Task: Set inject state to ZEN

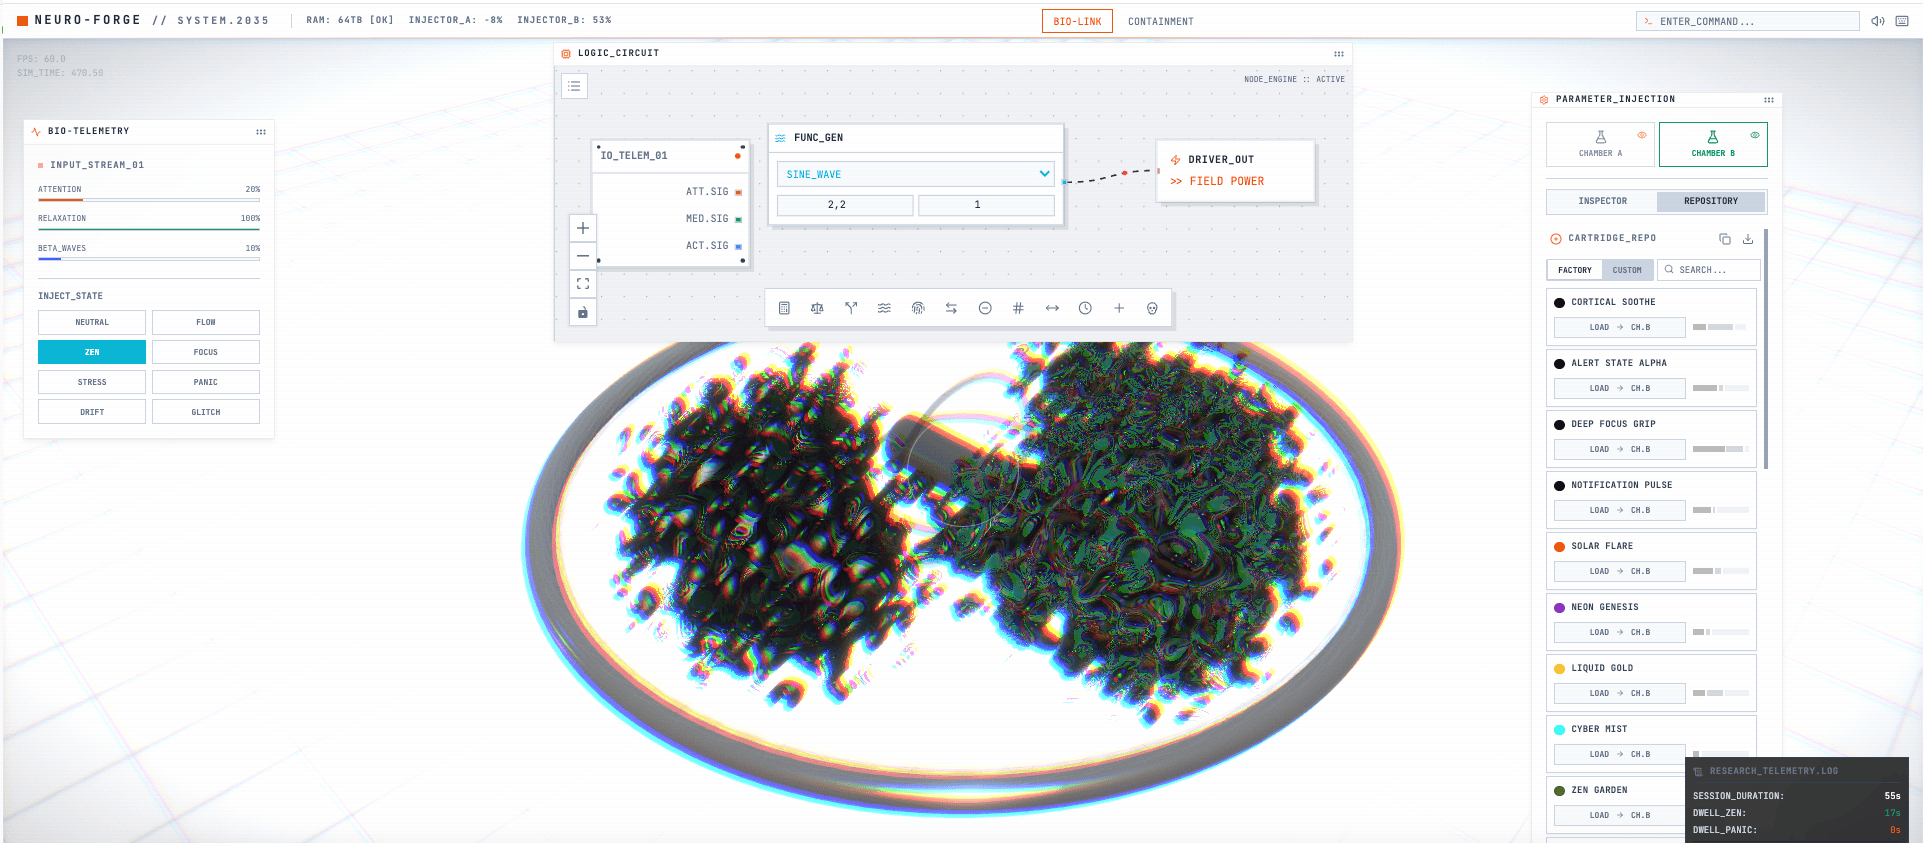Action: tap(92, 352)
